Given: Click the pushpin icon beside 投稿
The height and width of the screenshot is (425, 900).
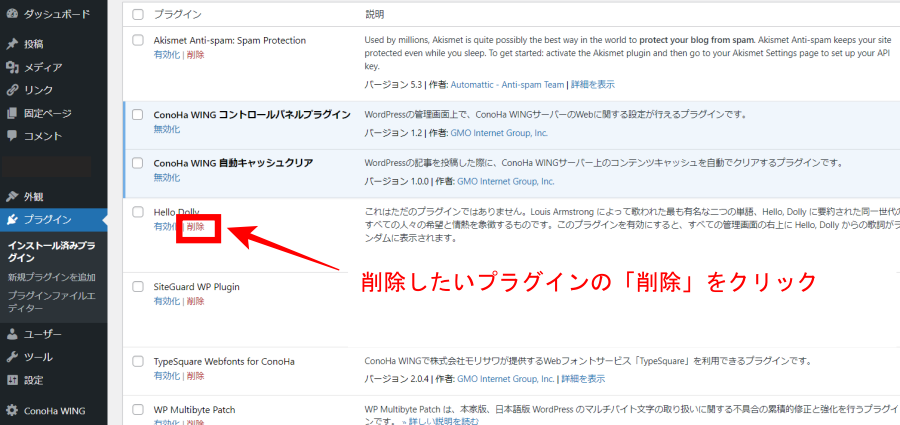Looking at the screenshot, I should (12, 44).
